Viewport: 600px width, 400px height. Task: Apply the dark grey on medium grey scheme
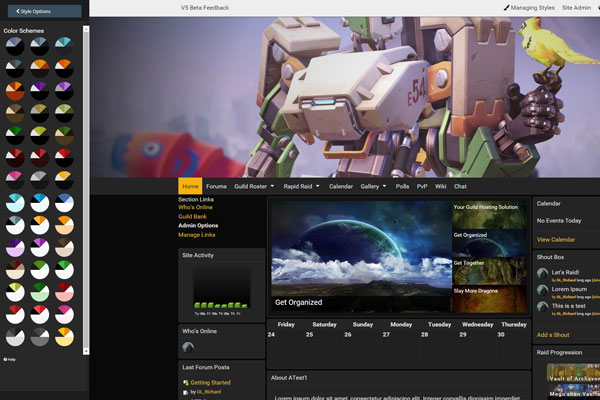[39, 337]
